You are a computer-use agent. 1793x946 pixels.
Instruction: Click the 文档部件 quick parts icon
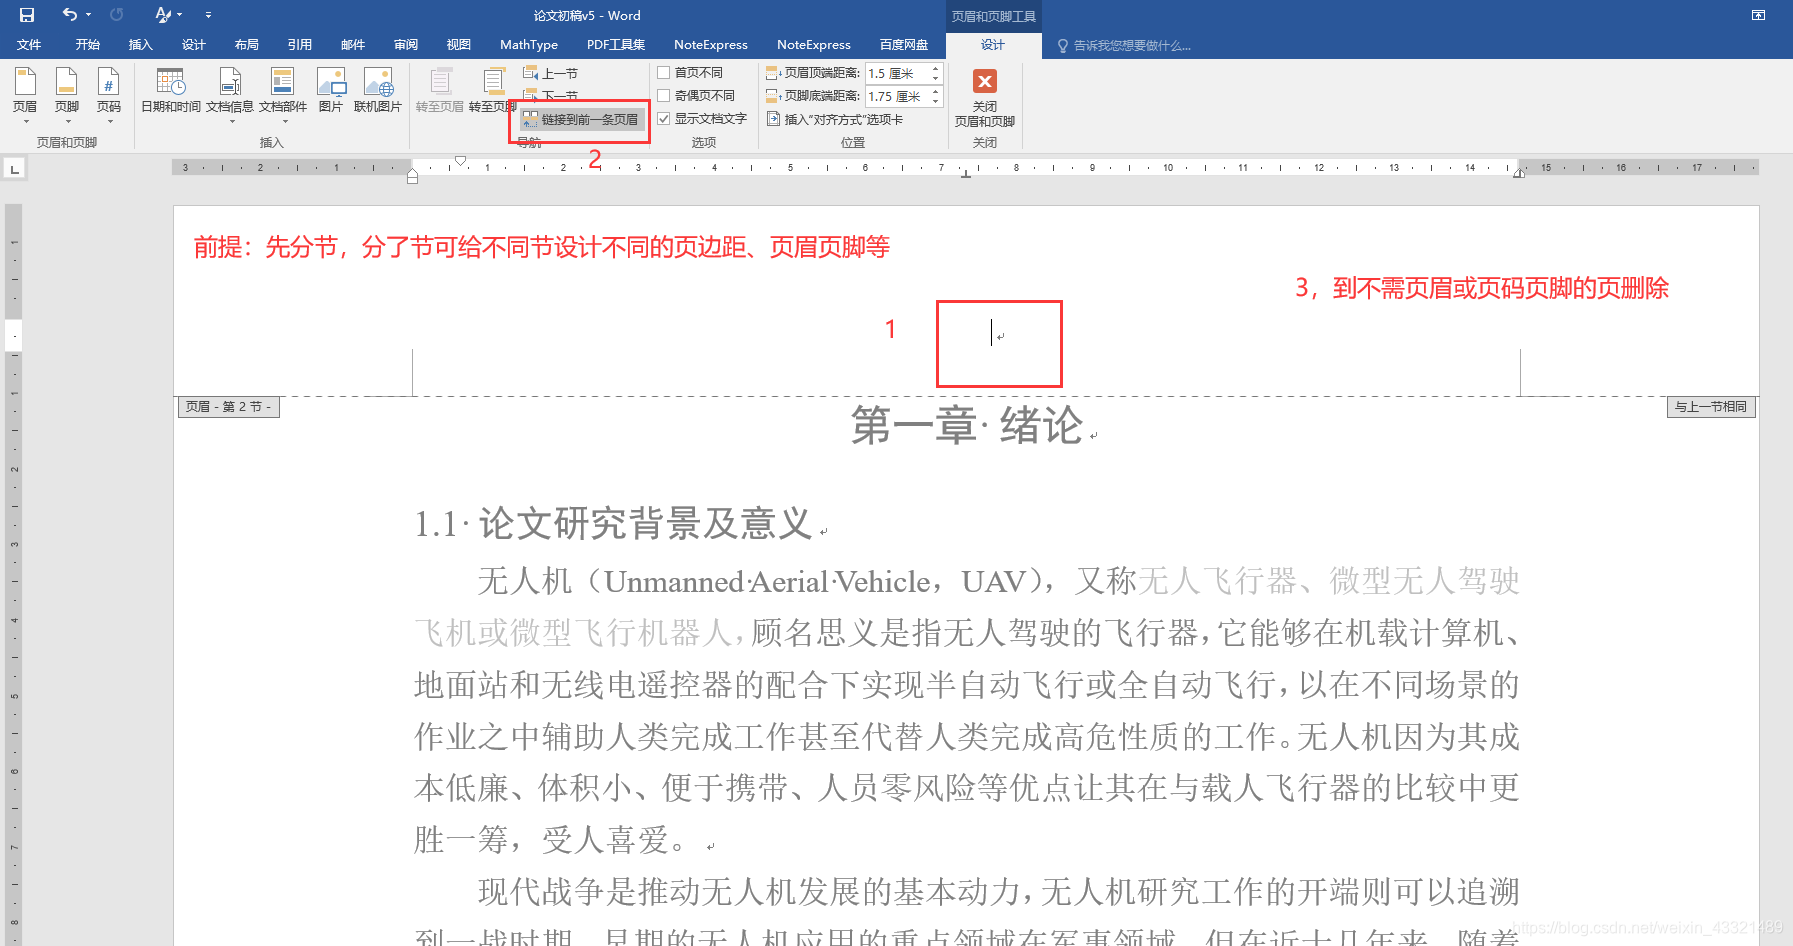click(283, 82)
